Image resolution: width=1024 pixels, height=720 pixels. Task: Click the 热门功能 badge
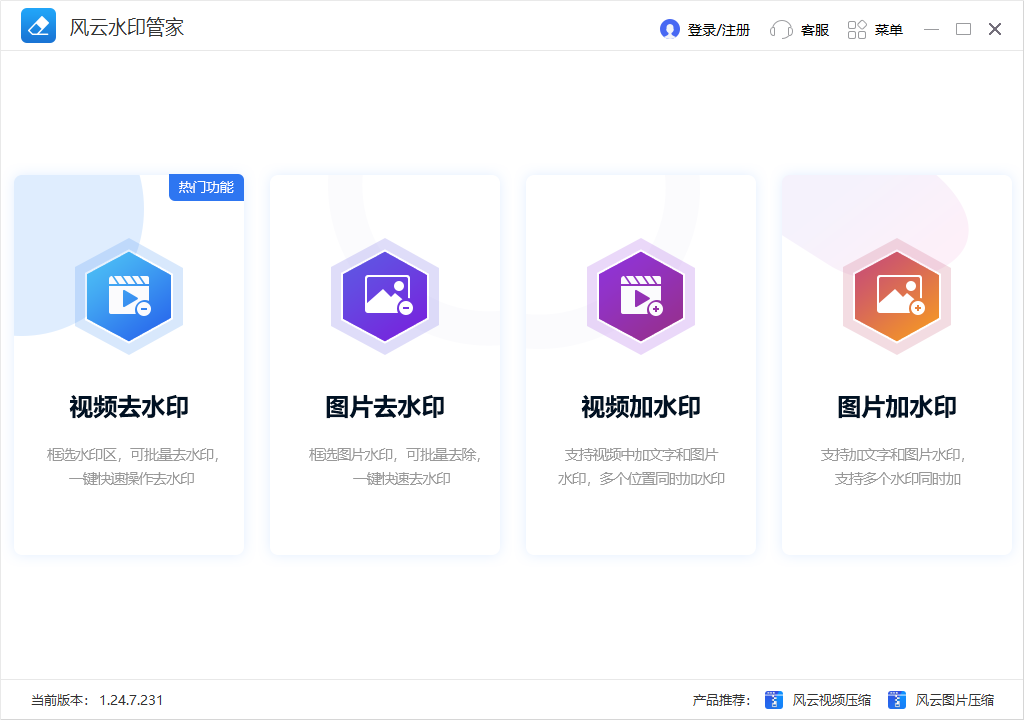(x=206, y=187)
